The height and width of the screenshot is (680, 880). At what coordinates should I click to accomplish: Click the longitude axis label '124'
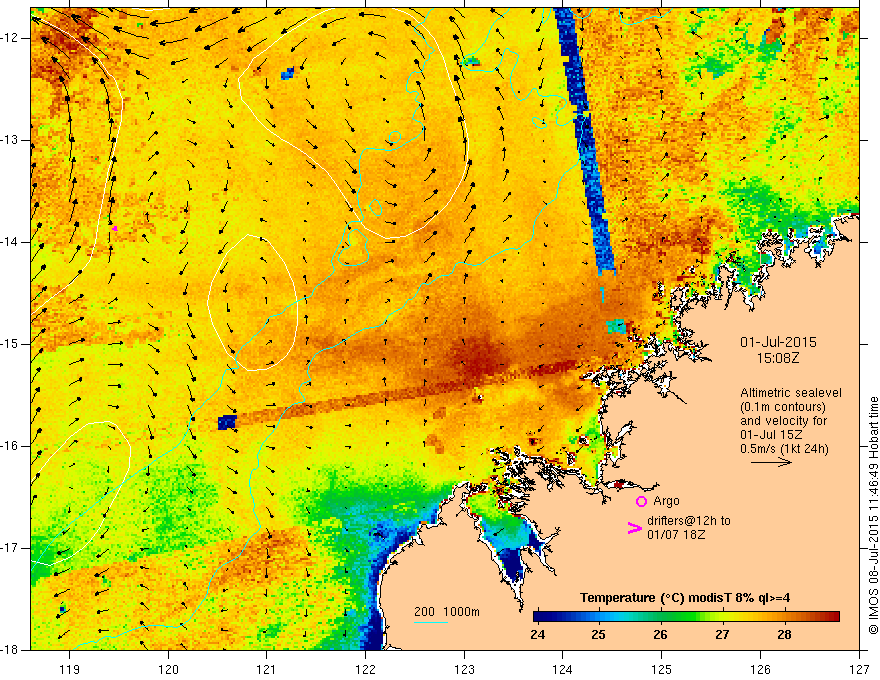tap(563, 669)
